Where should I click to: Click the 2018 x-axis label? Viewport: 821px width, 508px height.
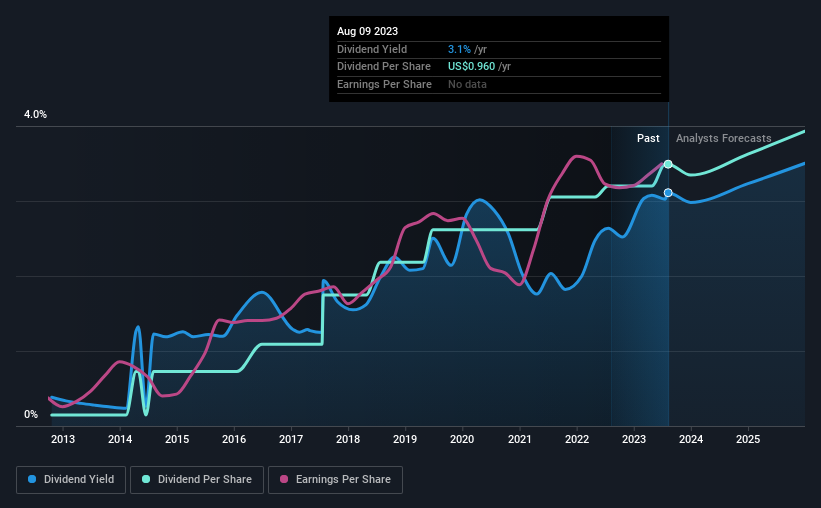[348, 439]
